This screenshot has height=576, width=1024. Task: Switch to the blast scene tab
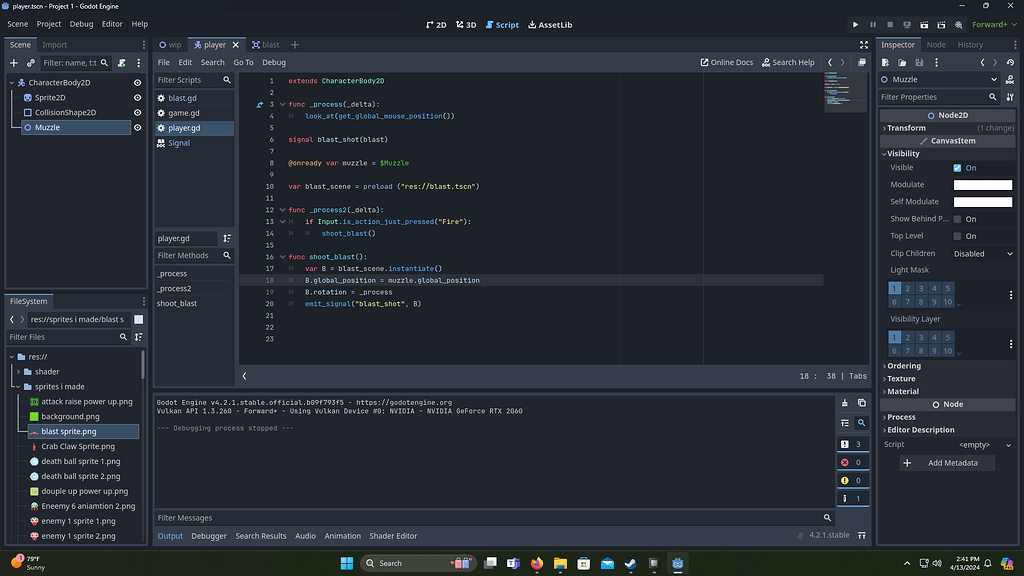click(x=265, y=45)
